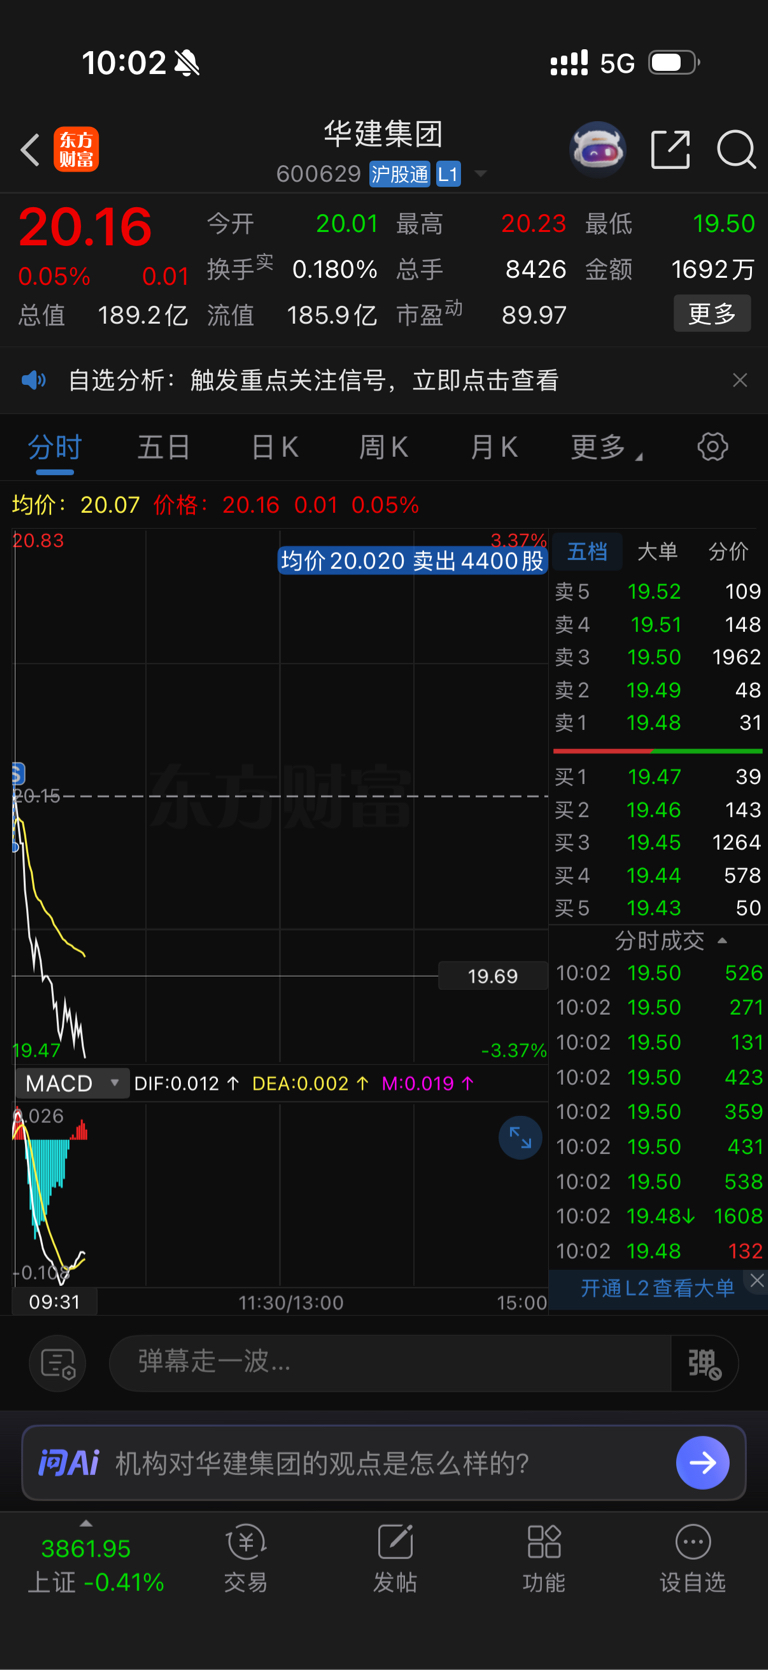Tap 市盈动 value 89.97
The image size is (768, 1670).
coord(534,316)
